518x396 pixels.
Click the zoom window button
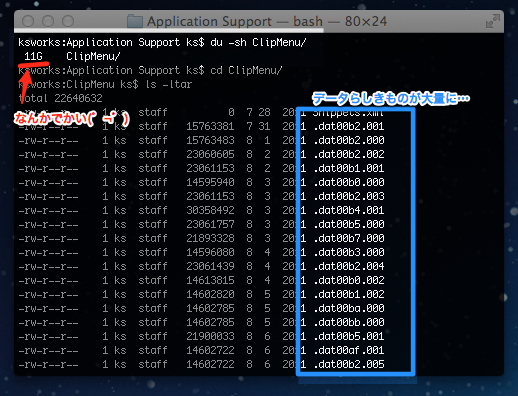click(x=68, y=21)
